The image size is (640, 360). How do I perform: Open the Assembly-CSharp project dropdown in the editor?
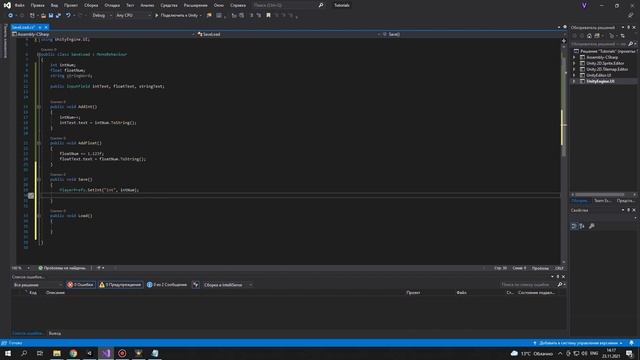point(104,34)
